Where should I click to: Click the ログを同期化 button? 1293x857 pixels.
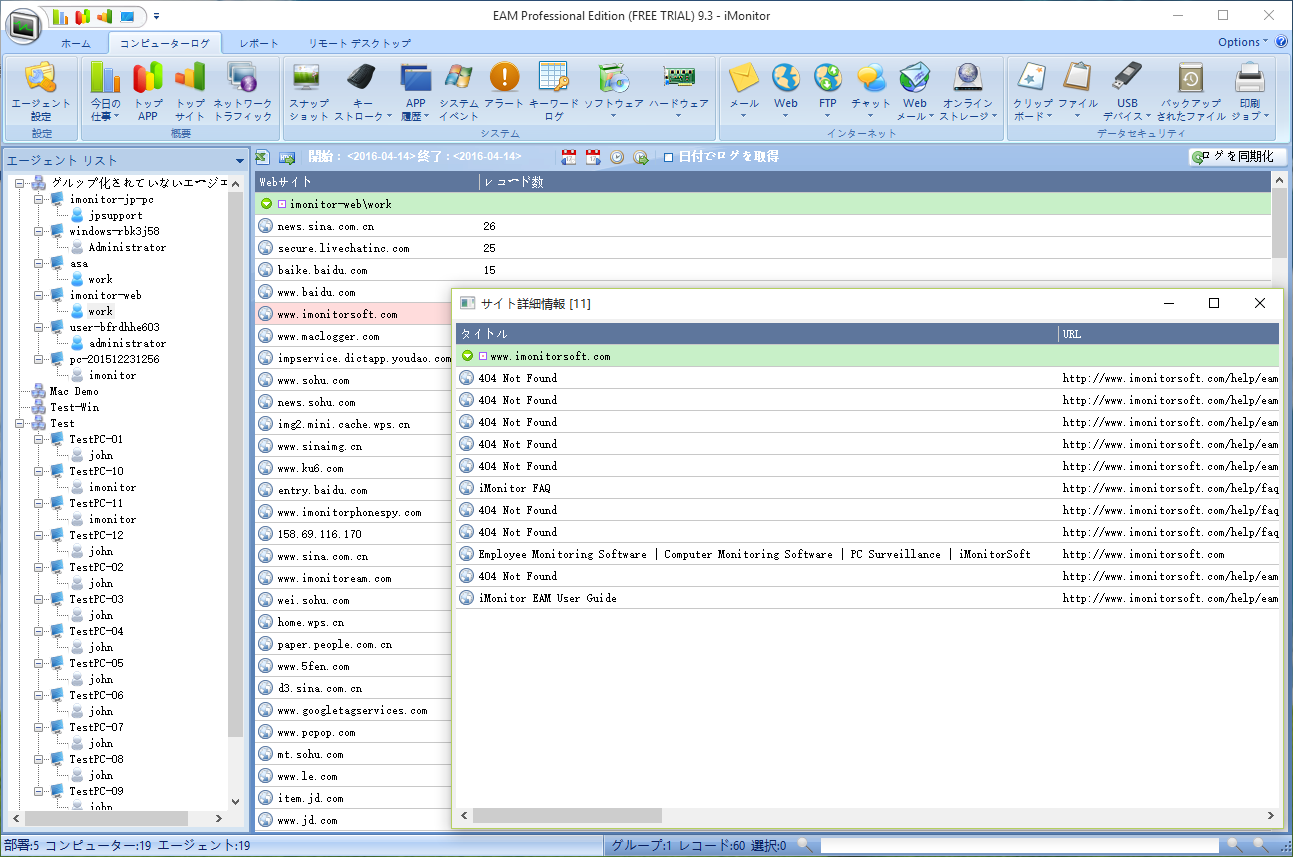(x=1237, y=157)
